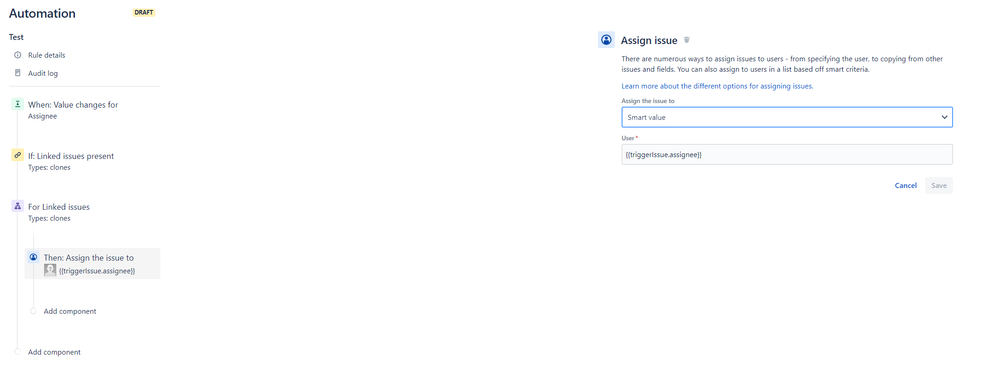Select the Linked issues present condition icon

(x=18, y=155)
